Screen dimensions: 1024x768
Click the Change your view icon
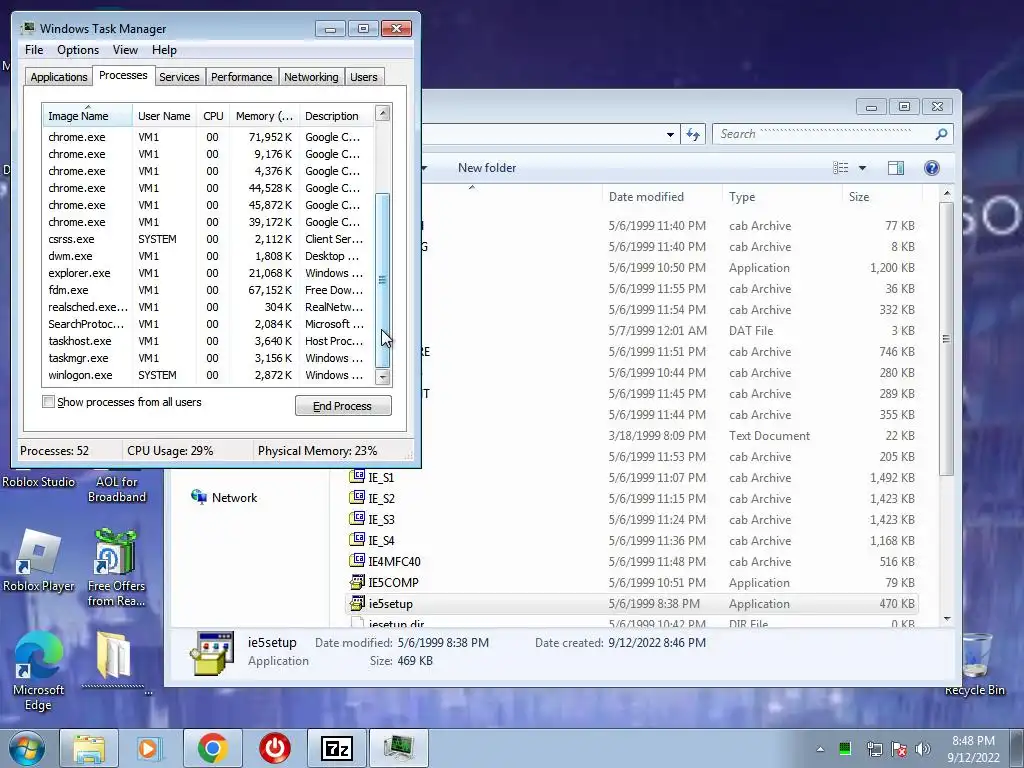click(840, 168)
